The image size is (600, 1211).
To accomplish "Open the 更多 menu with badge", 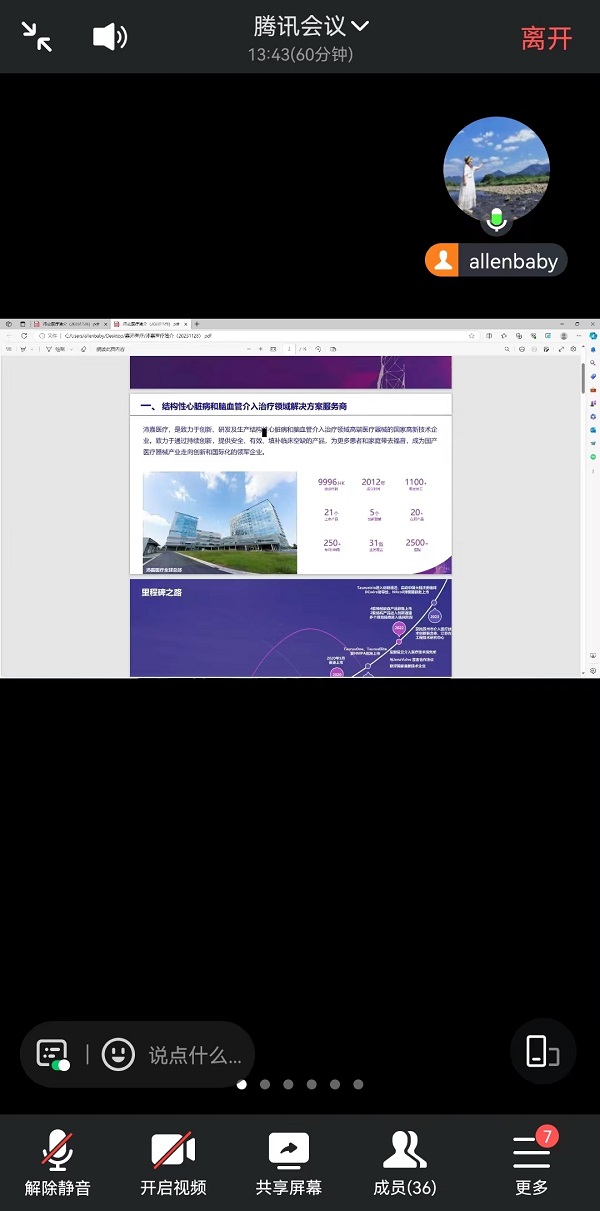I will [x=532, y=1162].
